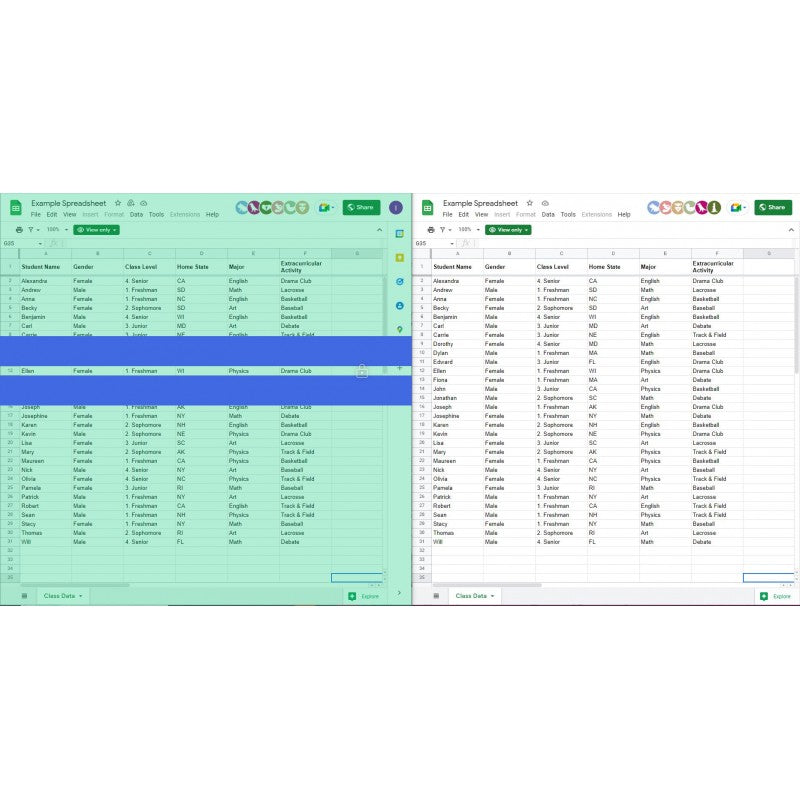Expand the 100% zoom dropdown in right window
The image size is (800, 800).
coord(466,230)
